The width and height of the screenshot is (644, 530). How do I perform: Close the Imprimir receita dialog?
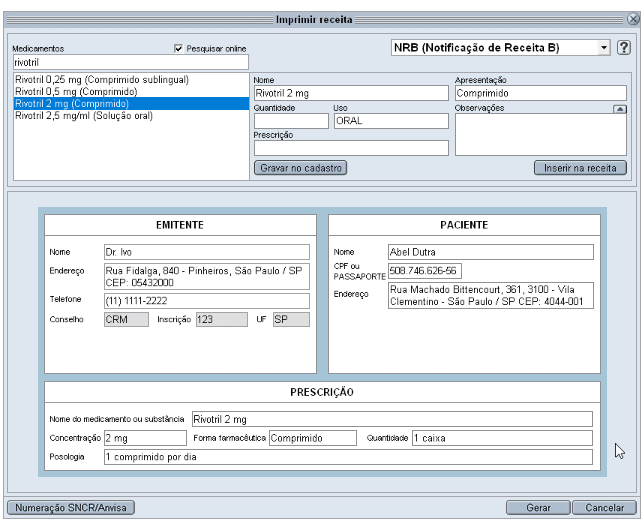pos(633,19)
